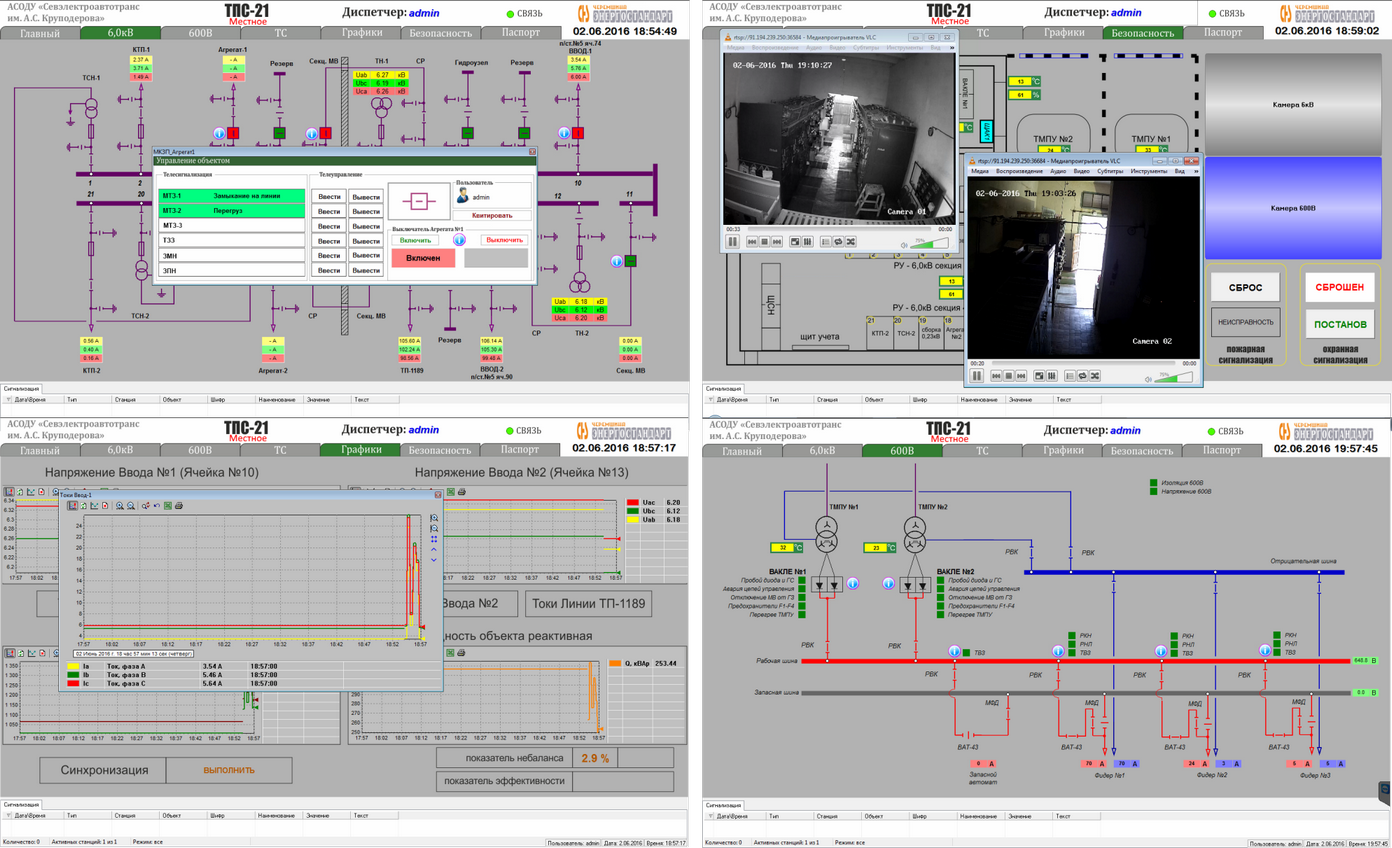This screenshot has height=848, width=1392.
Task: Toggle the Изоляция 600В green indicator
Action: coord(1153,482)
